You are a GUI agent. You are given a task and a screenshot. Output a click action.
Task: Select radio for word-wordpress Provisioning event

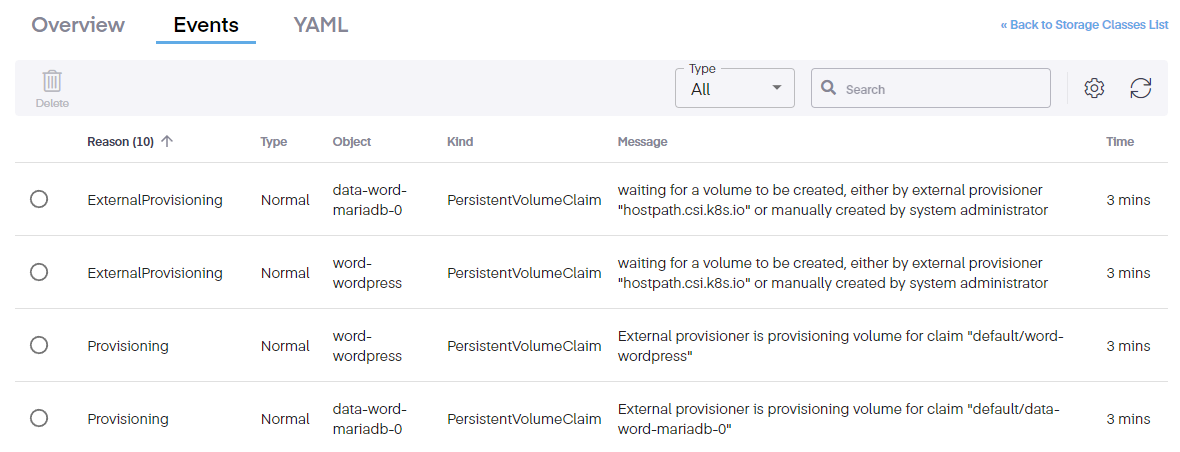click(x=39, y=345)
